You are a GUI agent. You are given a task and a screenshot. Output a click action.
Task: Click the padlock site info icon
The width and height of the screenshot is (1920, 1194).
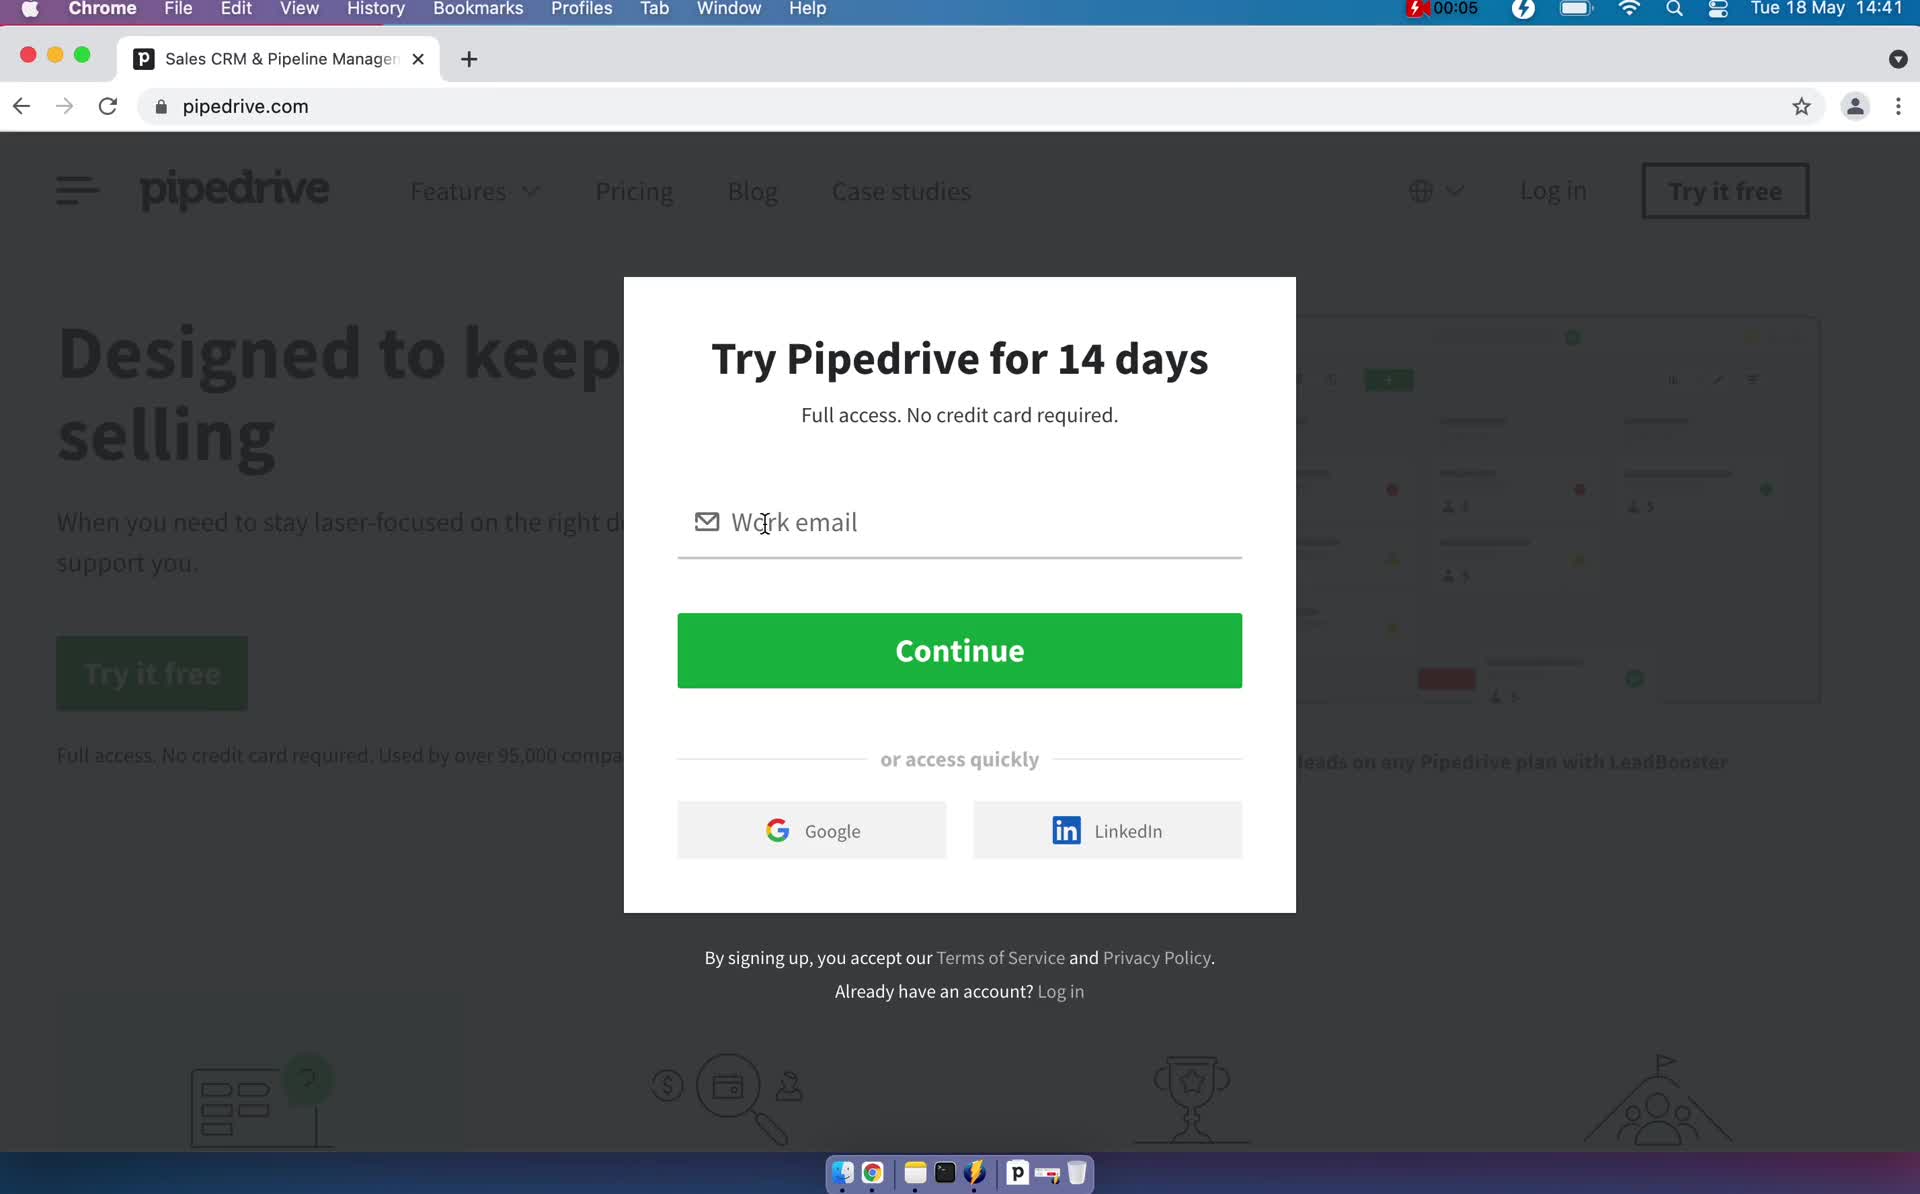pos(161,106)
